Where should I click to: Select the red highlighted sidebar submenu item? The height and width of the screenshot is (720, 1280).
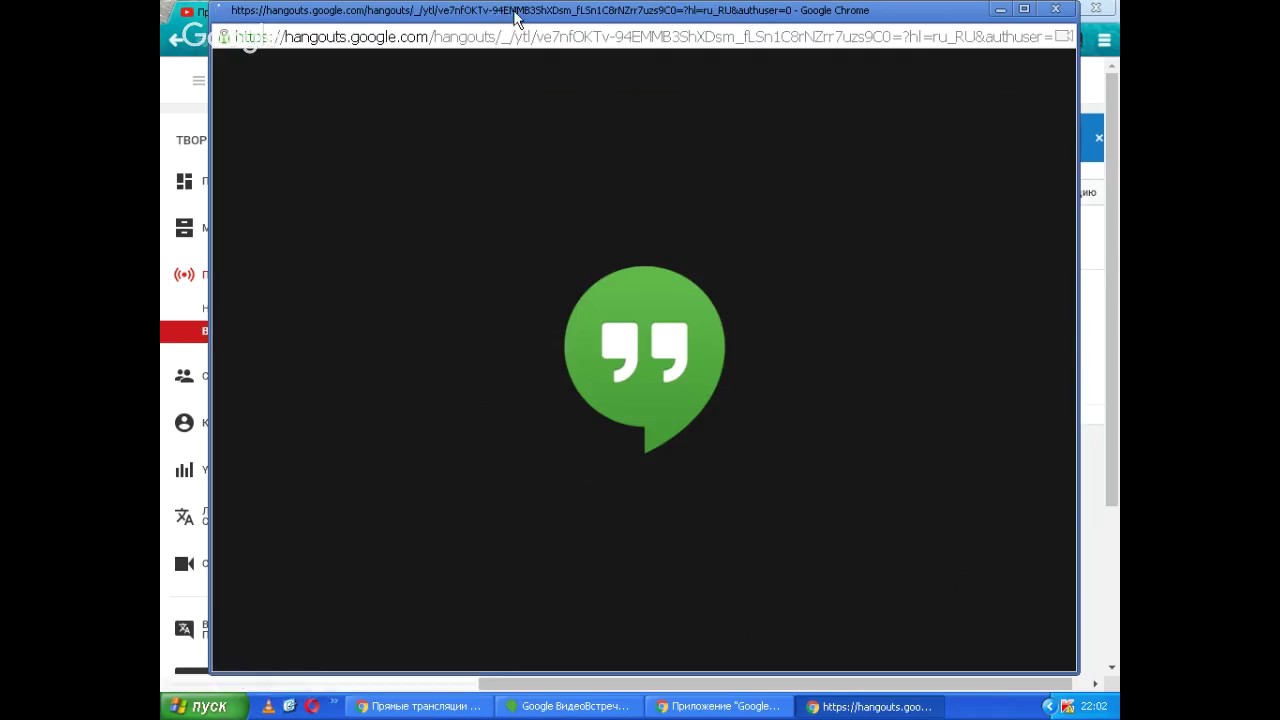tap(184, 331)
